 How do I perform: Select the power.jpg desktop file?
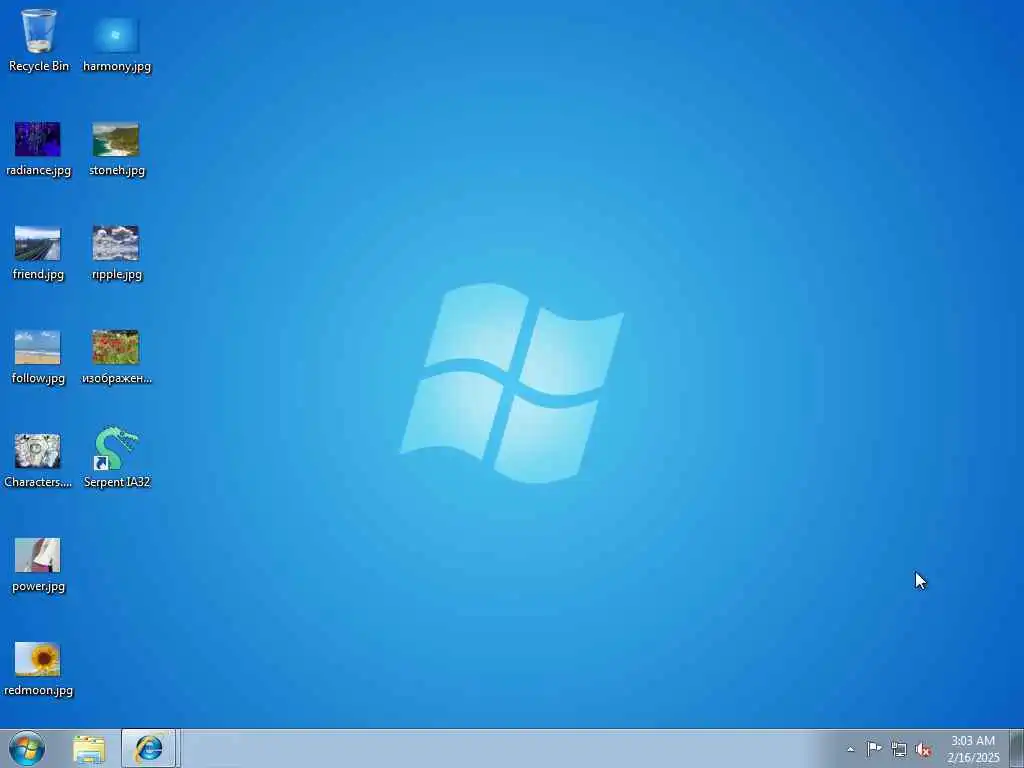tap(38, 564)
